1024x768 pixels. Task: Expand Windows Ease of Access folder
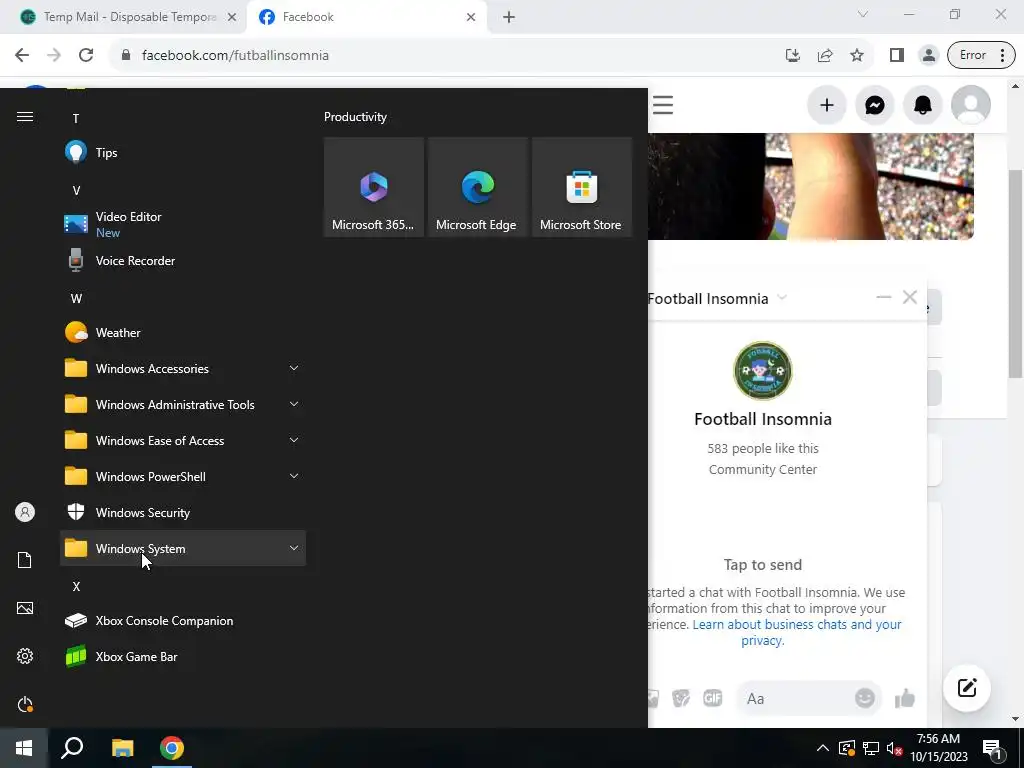(x=183, y=441)
